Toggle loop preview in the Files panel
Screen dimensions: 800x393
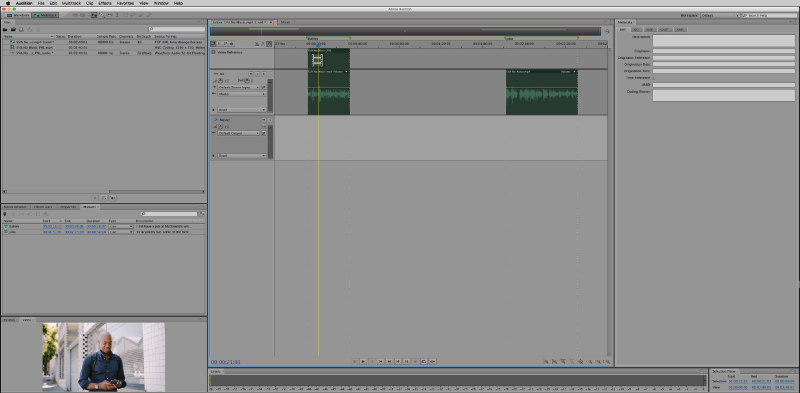click(x=104, y=198)
